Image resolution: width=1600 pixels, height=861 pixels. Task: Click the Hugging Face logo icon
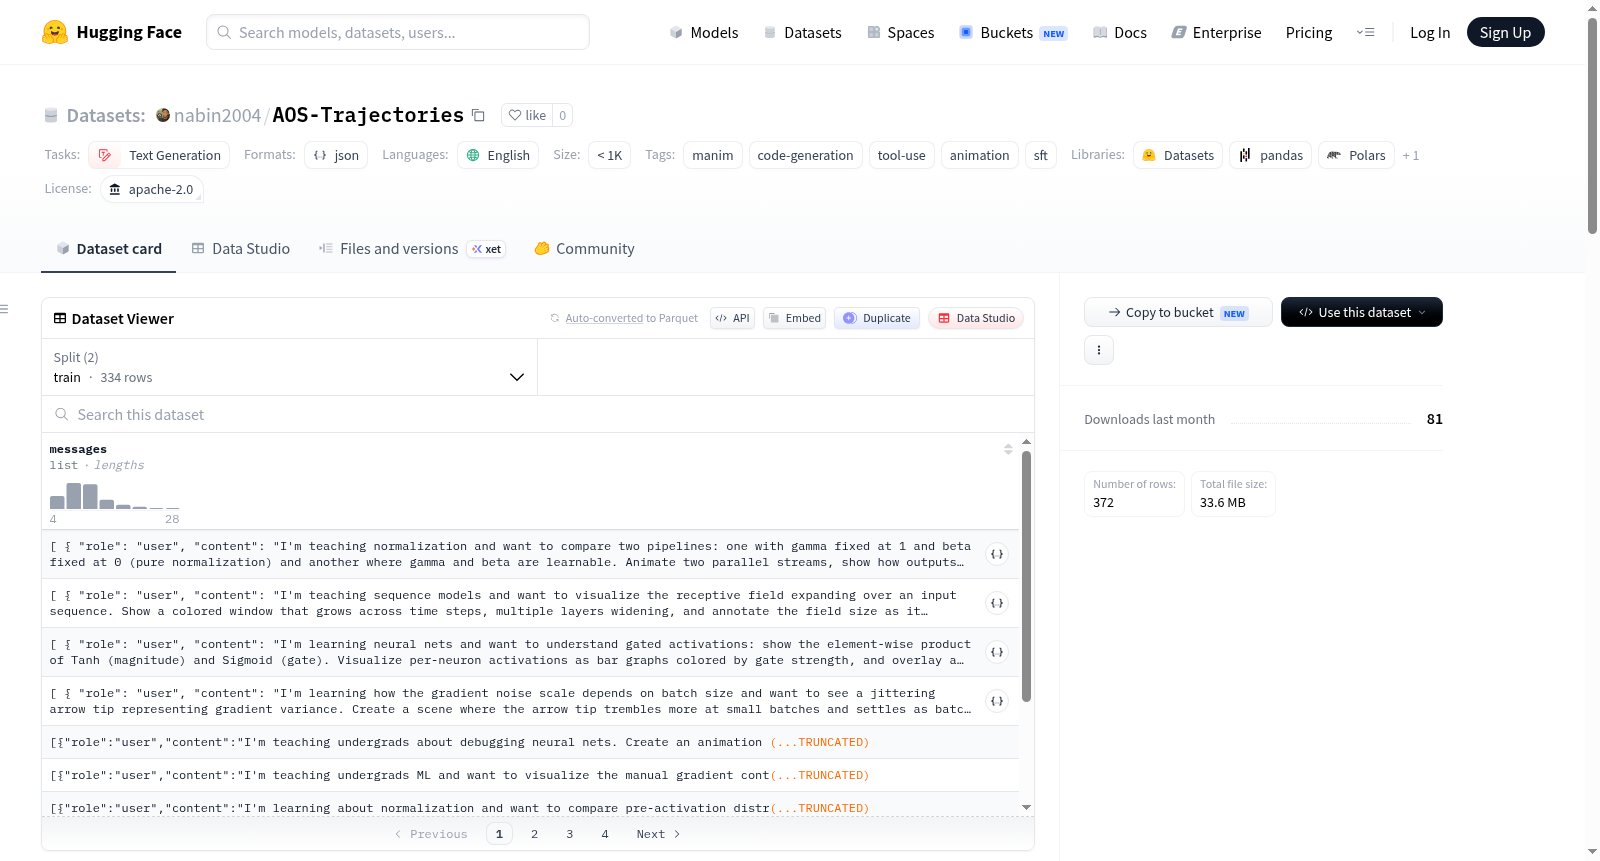coord(55,32)
